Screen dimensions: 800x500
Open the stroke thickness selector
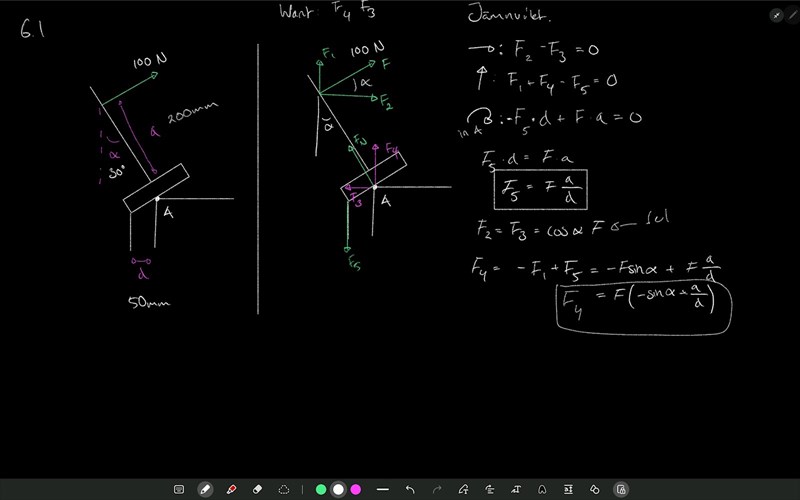pyautogui.click(x=382, y=489)
